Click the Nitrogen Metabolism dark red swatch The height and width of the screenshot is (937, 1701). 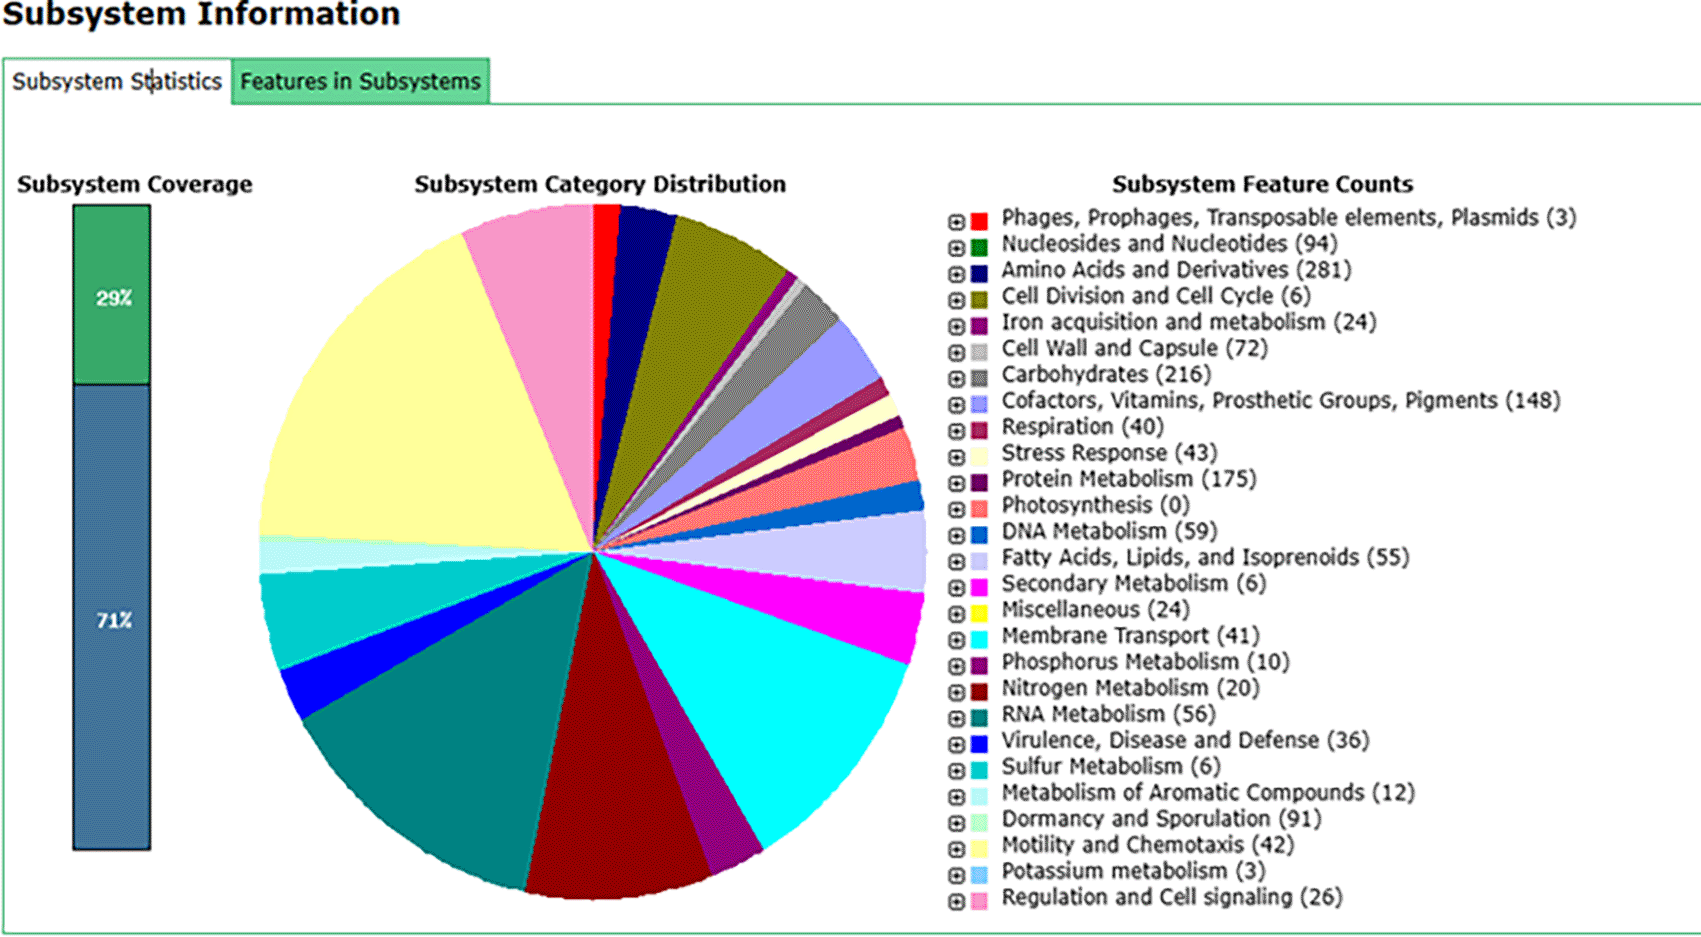point(979,692)
